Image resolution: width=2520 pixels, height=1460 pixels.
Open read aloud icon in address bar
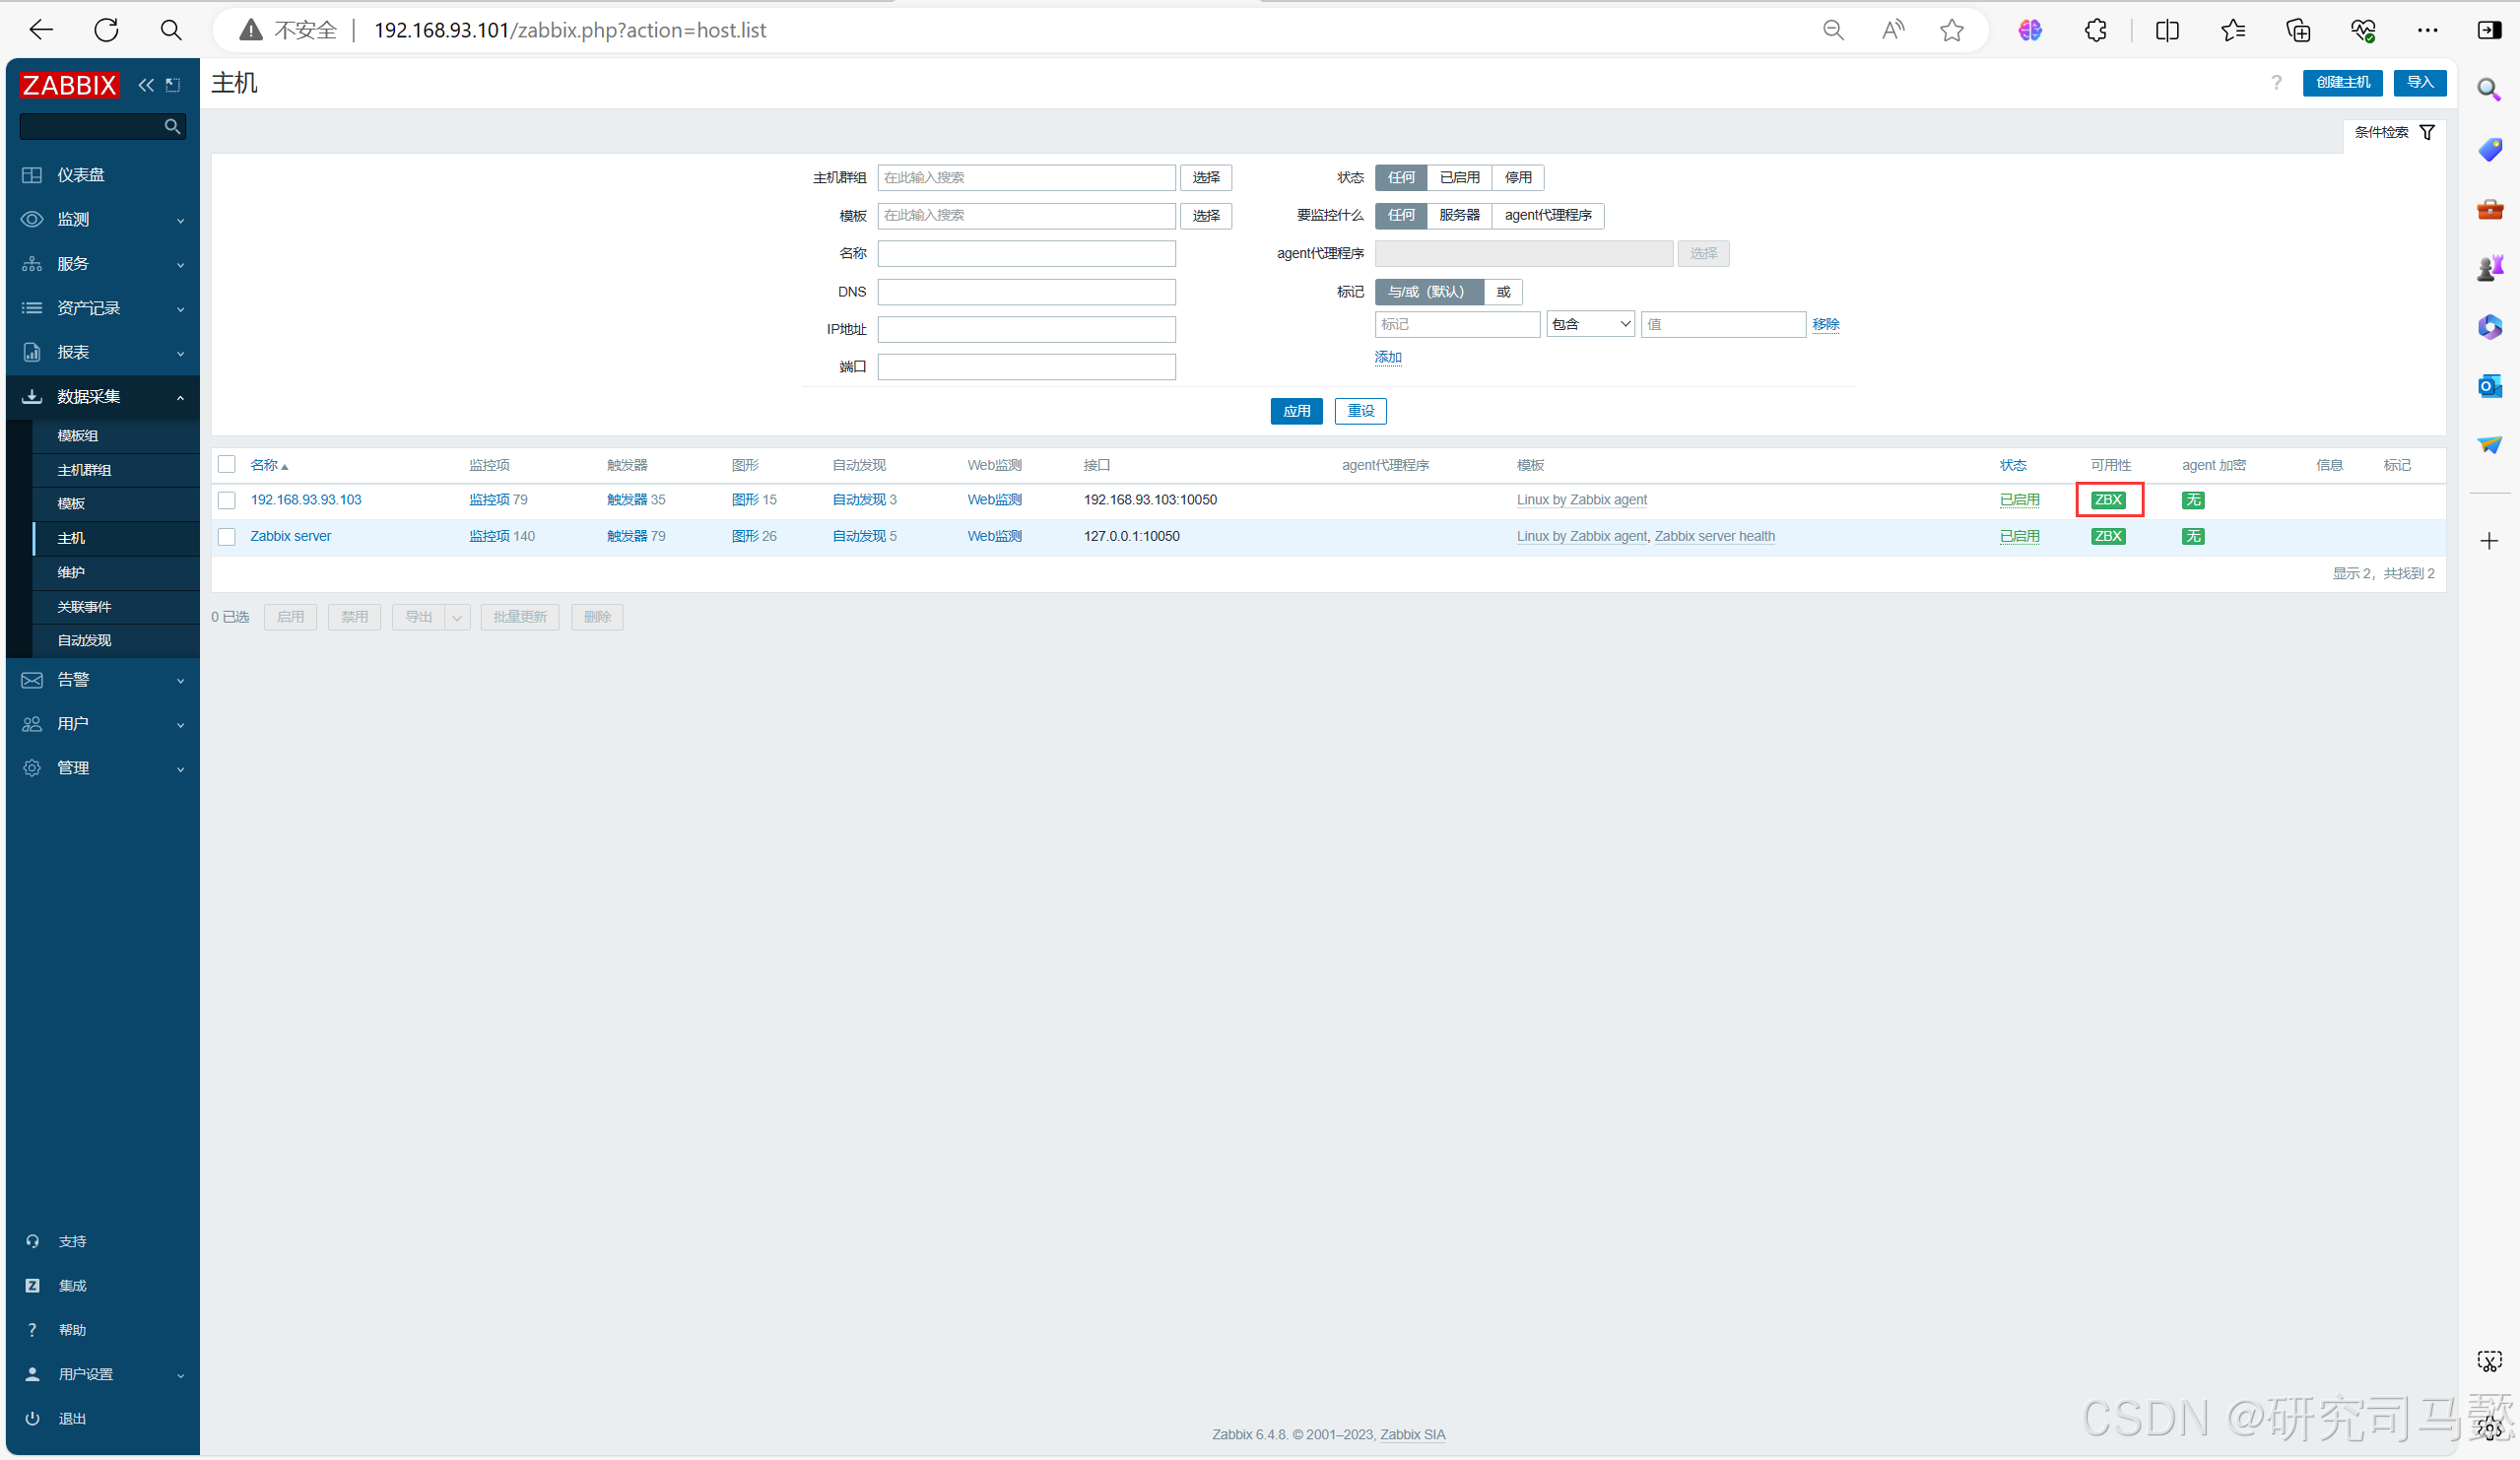click(x=1892, y=30)
